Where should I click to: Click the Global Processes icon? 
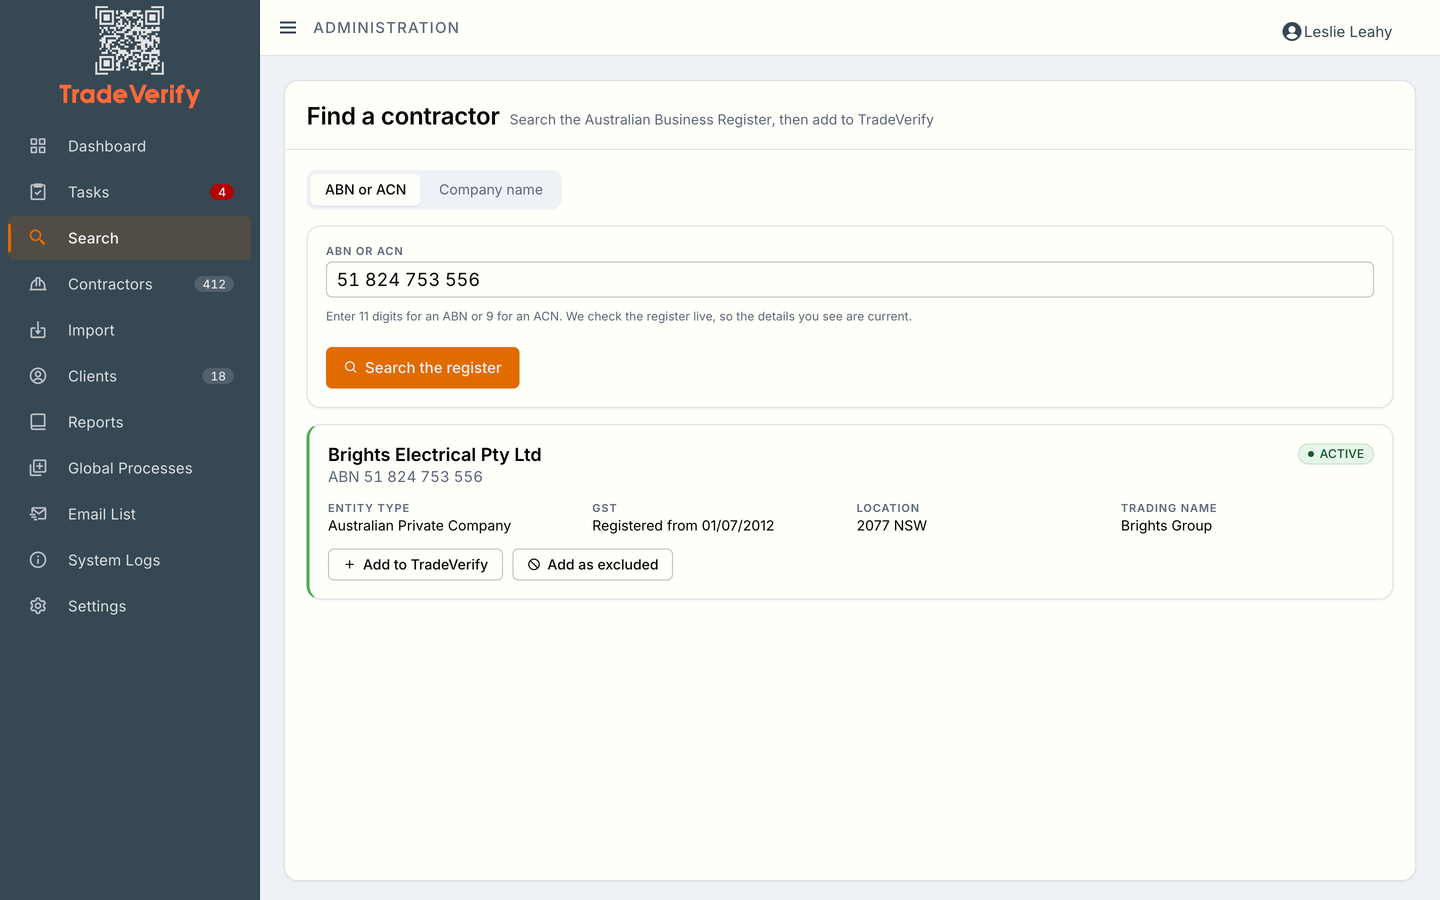click(x=38, y=468)
